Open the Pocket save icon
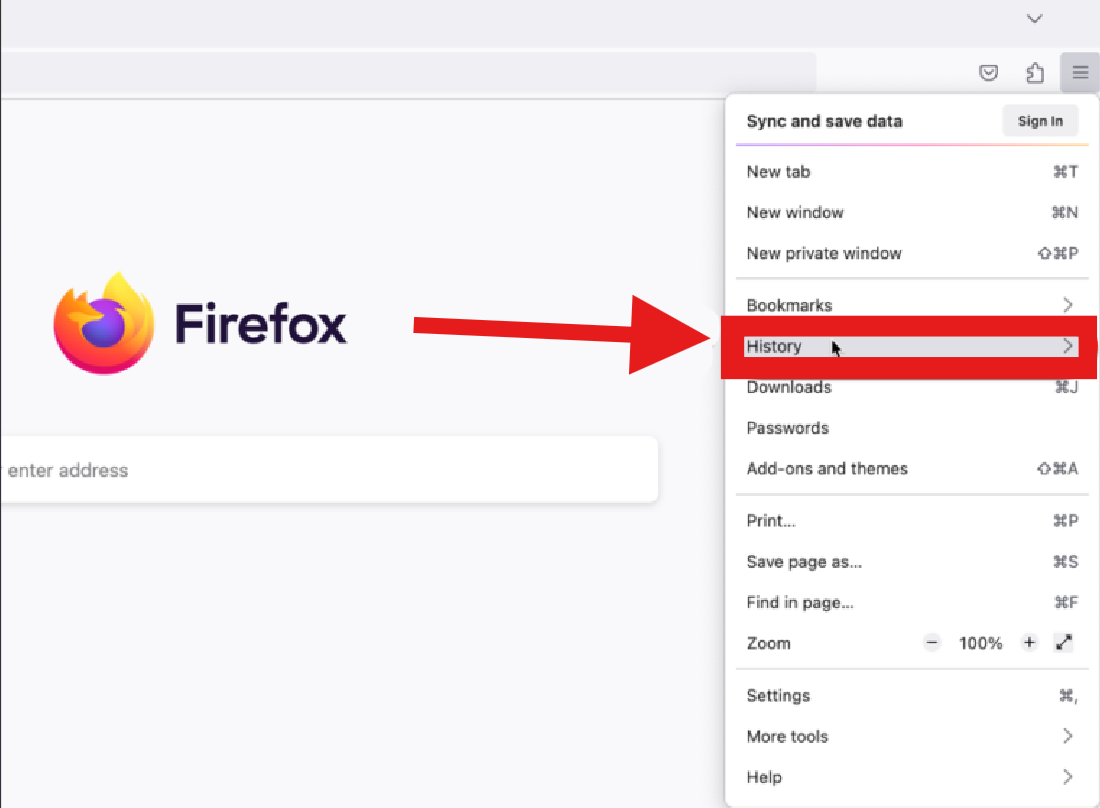Viewport: 1100px width, 808px height. point(988,72)
